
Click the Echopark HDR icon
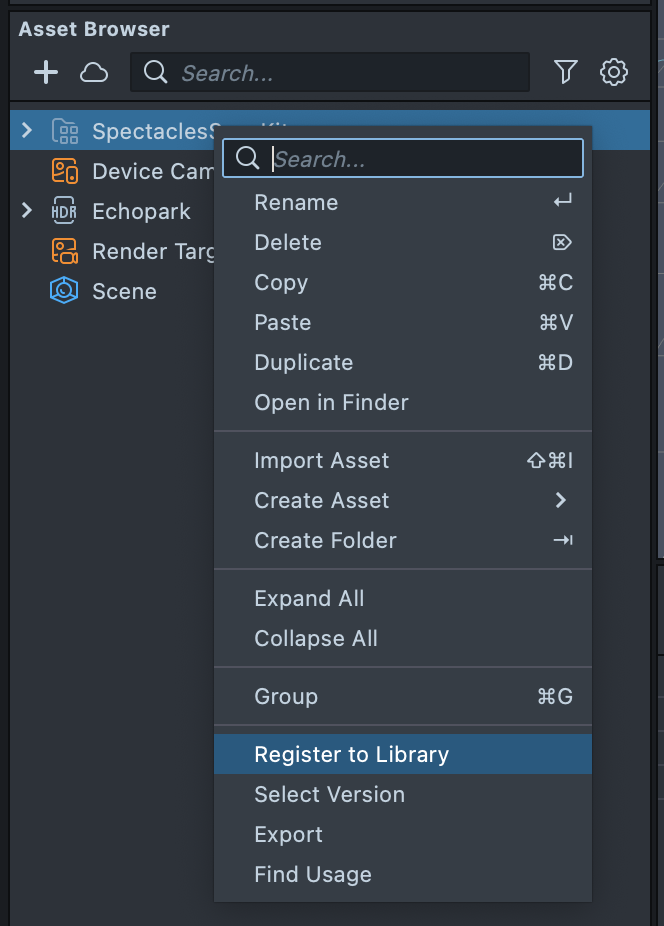(65, 211)
